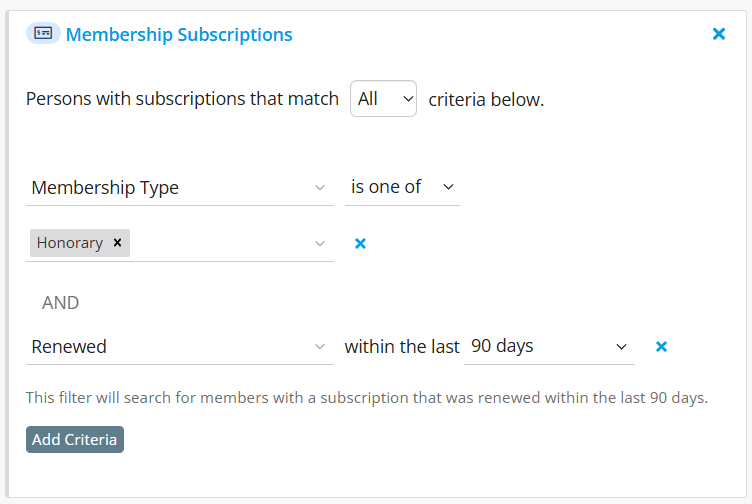Remove the Honorary tag with its x
The height and width of the screenshot is (504, 752).
click(118, 243)
